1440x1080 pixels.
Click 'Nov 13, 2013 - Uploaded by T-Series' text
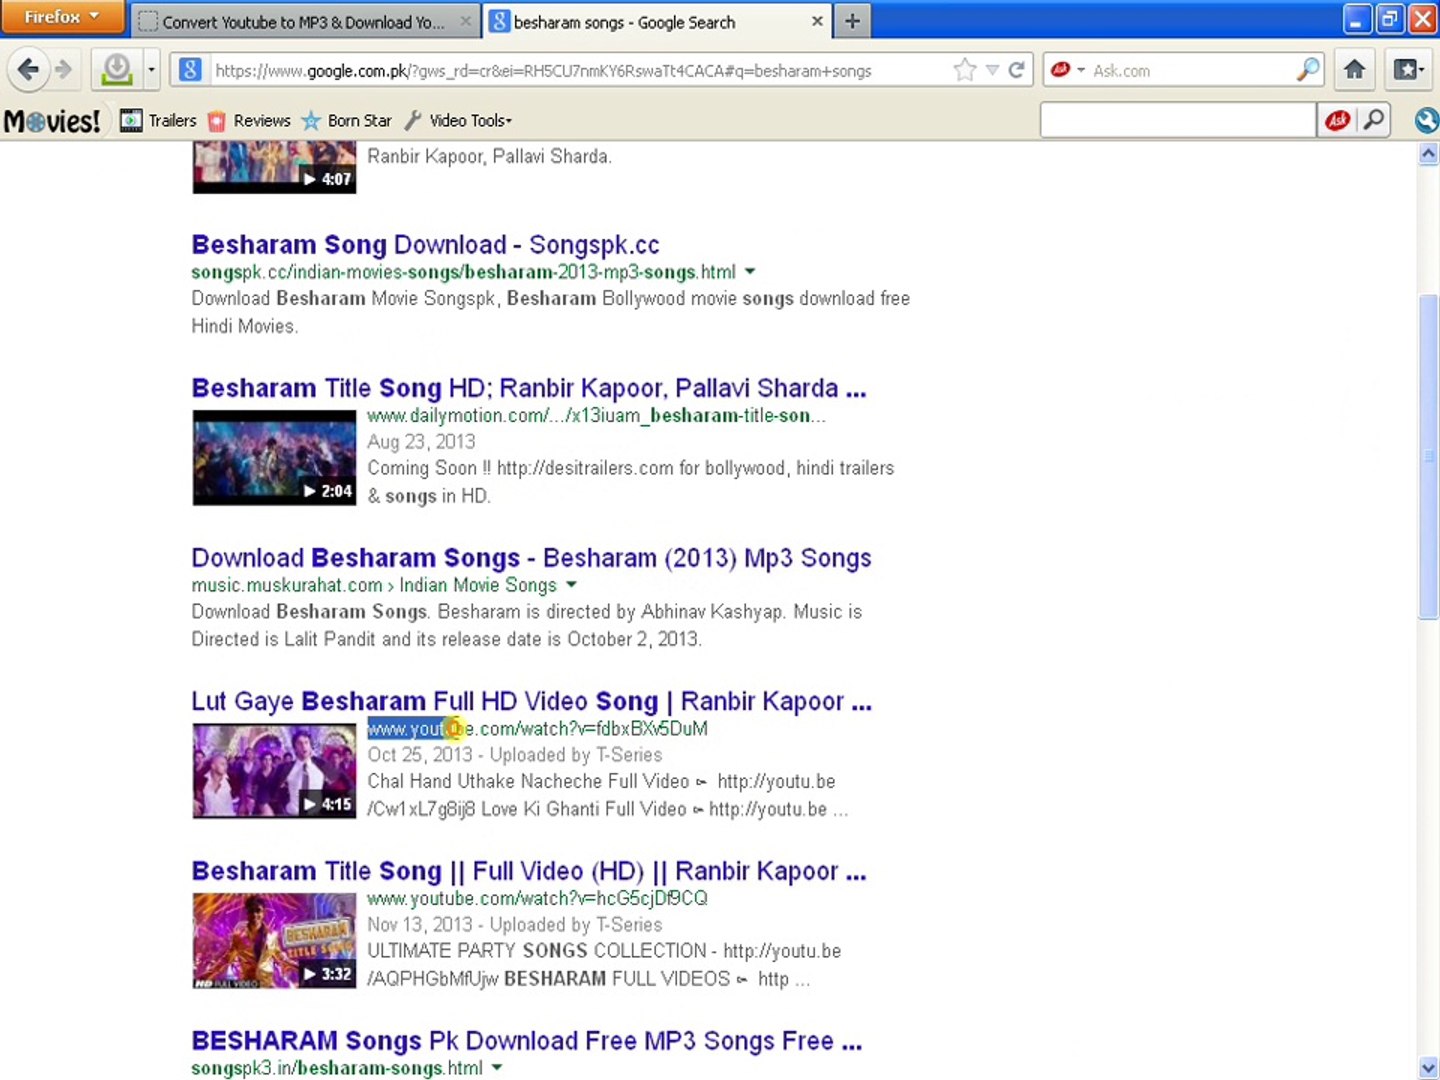(514, 925)
